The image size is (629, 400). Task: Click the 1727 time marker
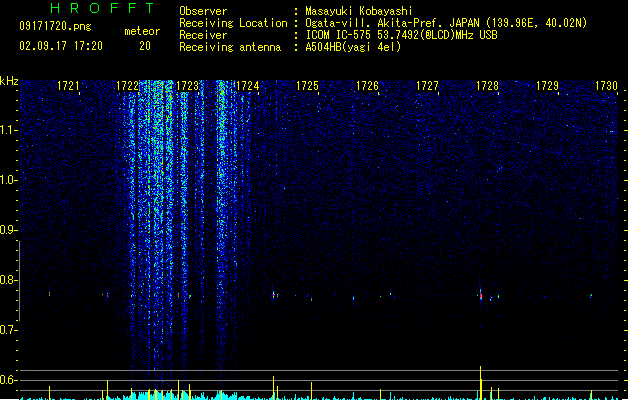[427, 86]
